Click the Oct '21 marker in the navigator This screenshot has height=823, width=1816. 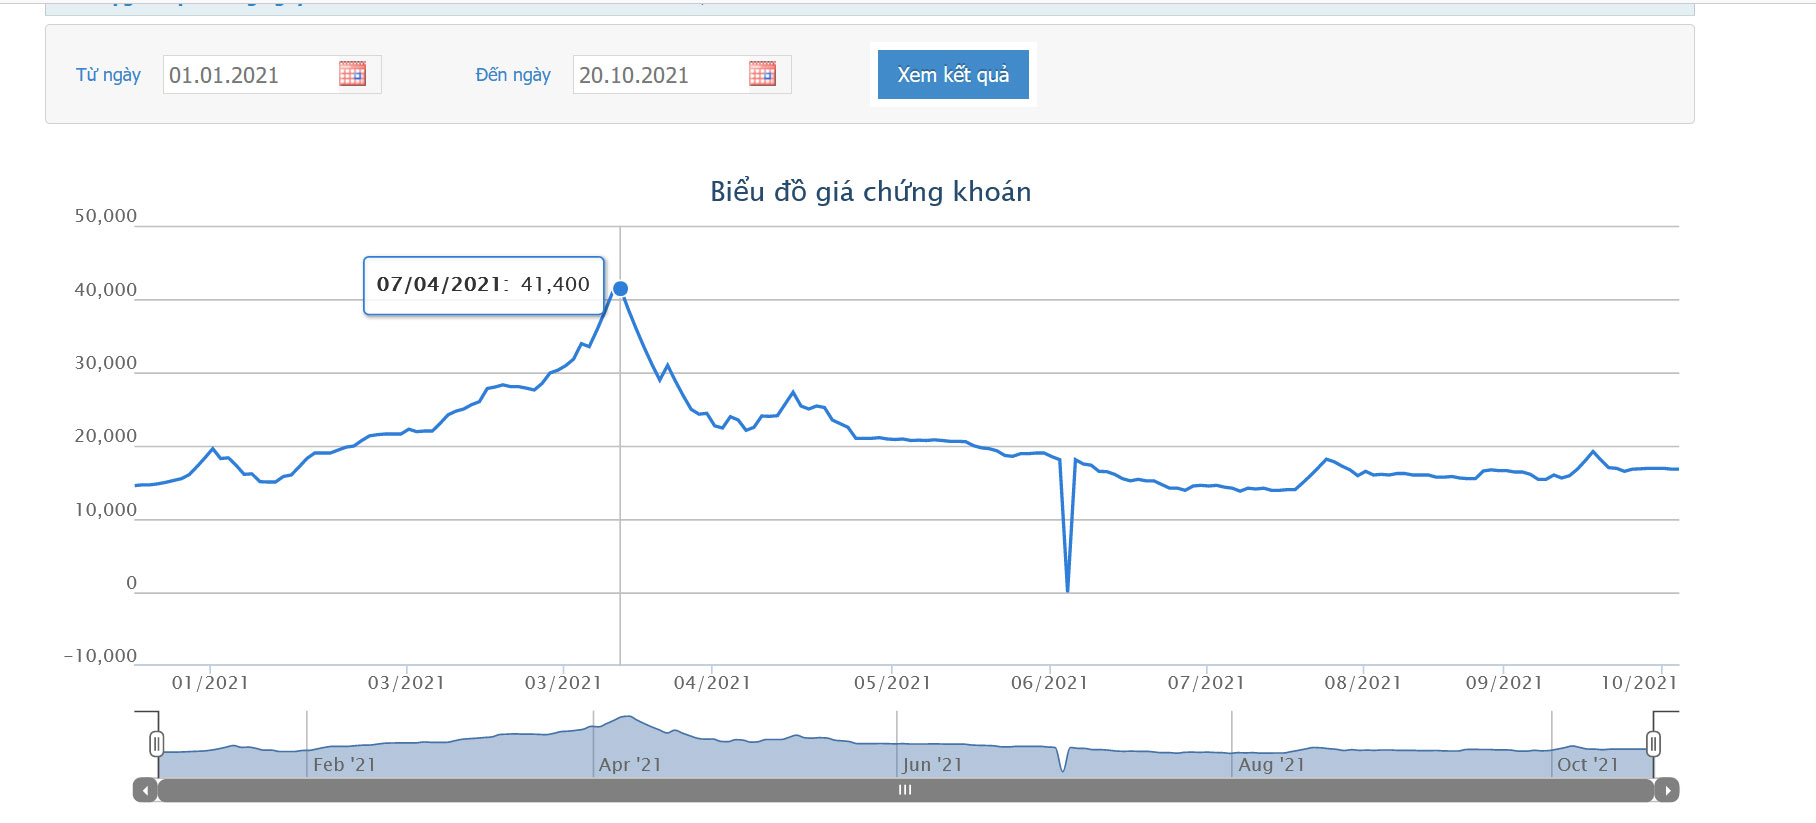click(x=1587, y=764)
